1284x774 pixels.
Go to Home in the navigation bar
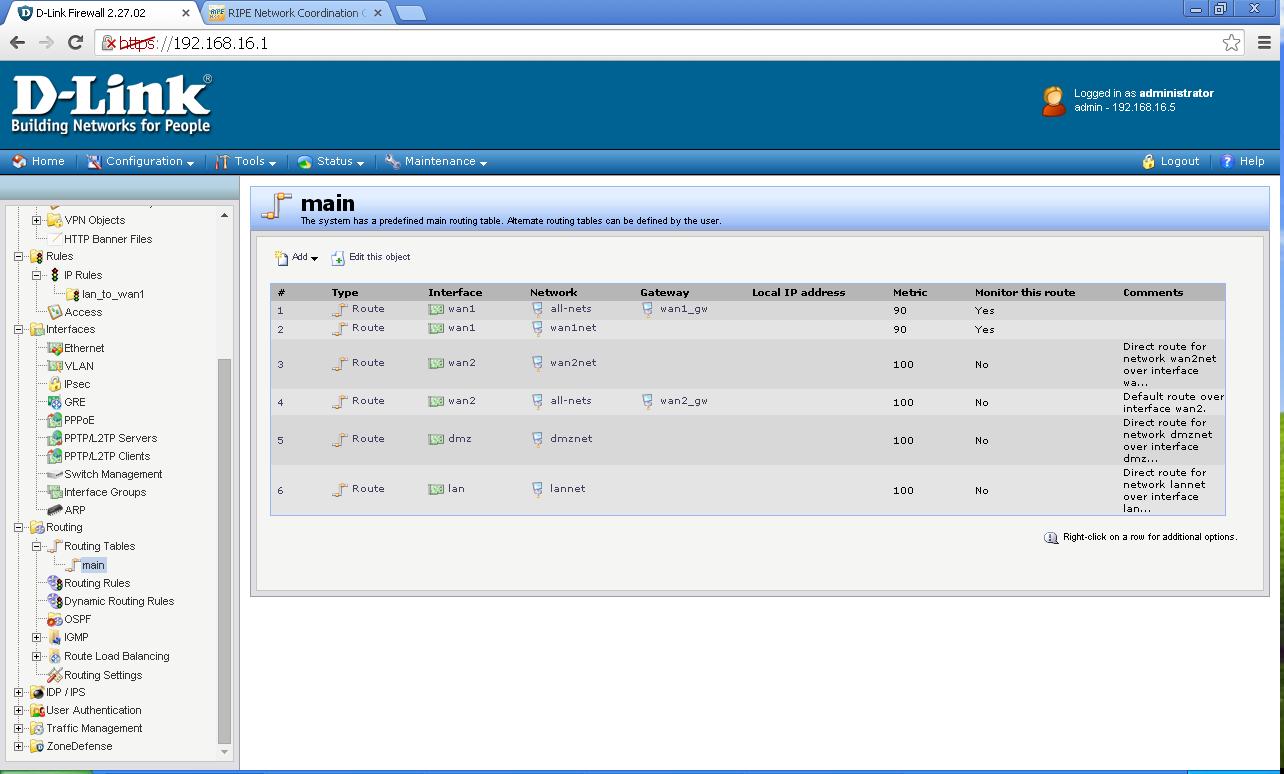38,161
